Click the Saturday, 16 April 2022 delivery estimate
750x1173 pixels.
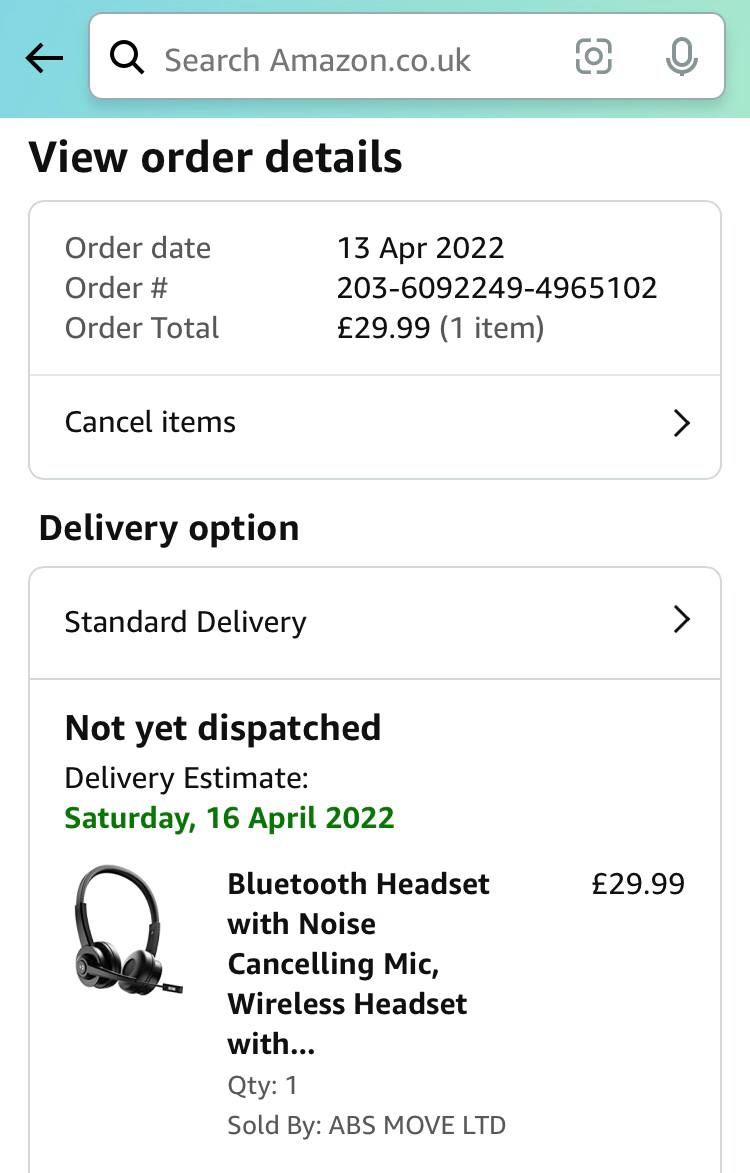(x=230, y=818)
